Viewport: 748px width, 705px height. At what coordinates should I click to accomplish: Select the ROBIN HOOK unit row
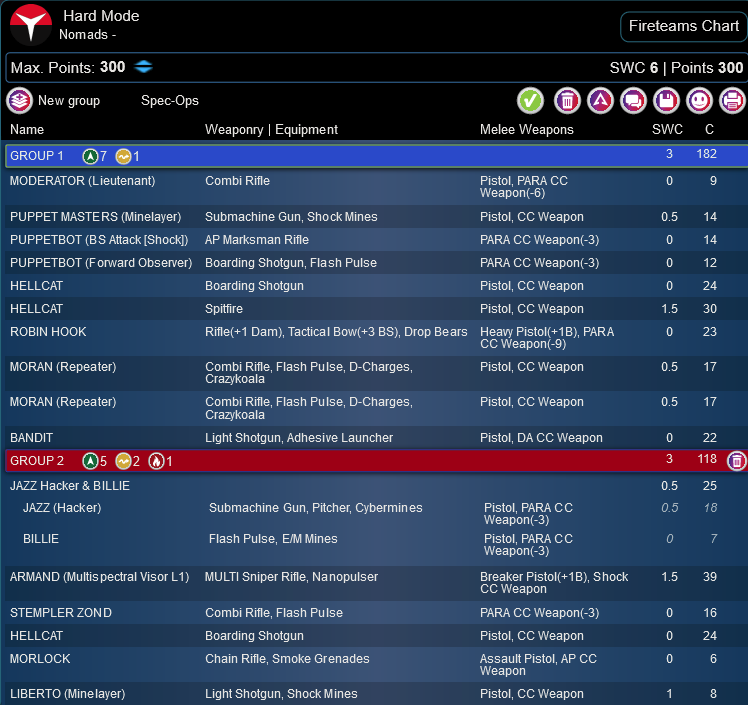pyautogui.click(x=376, y=338)
